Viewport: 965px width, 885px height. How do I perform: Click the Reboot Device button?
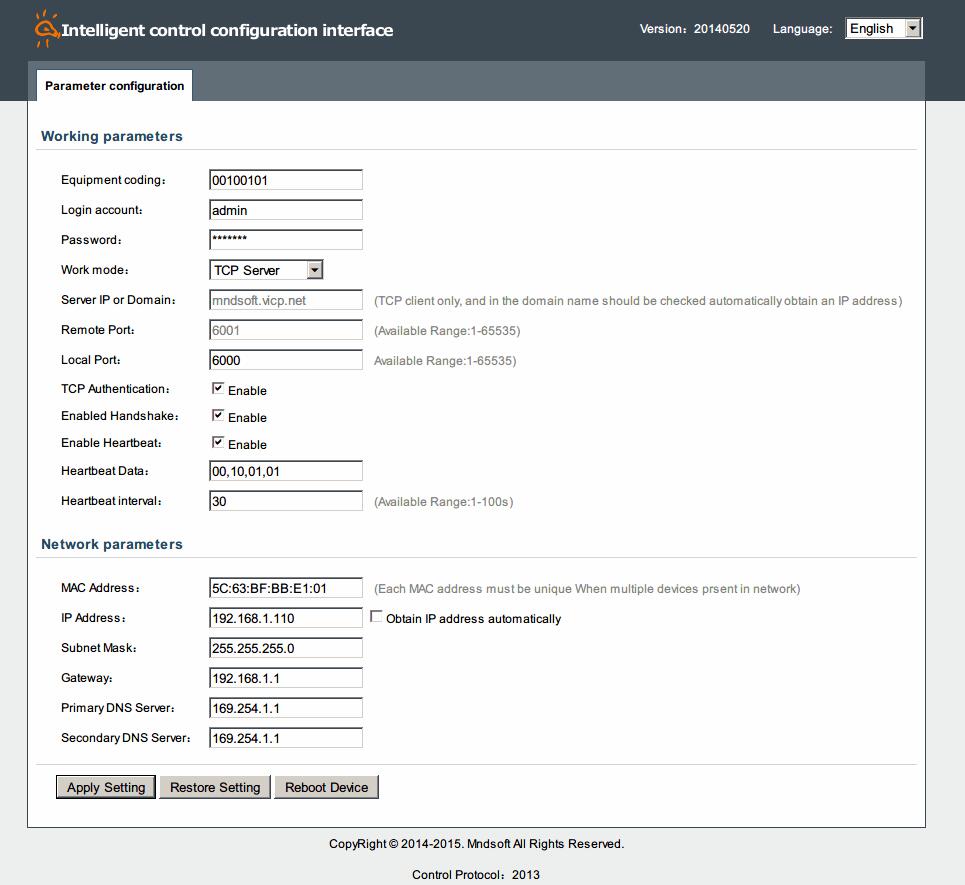[x=326, y=788]
